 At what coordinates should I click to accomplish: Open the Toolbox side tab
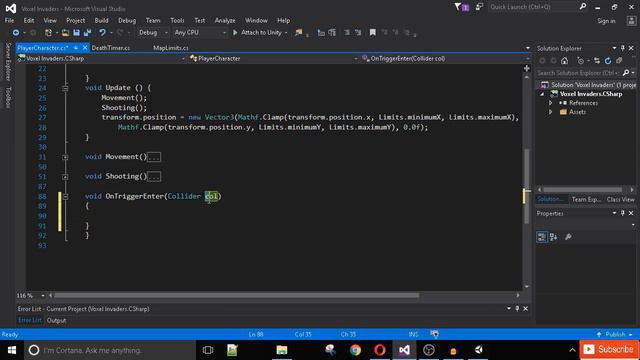pos(7,97)
